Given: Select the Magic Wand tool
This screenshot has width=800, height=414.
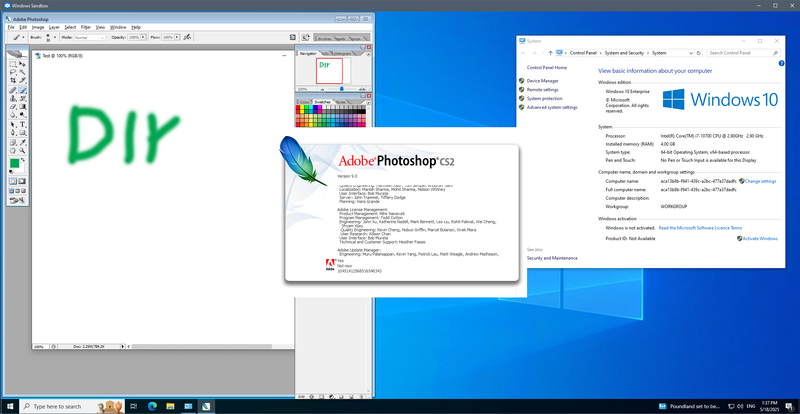Looking at the screenshot, I should 22,72.
